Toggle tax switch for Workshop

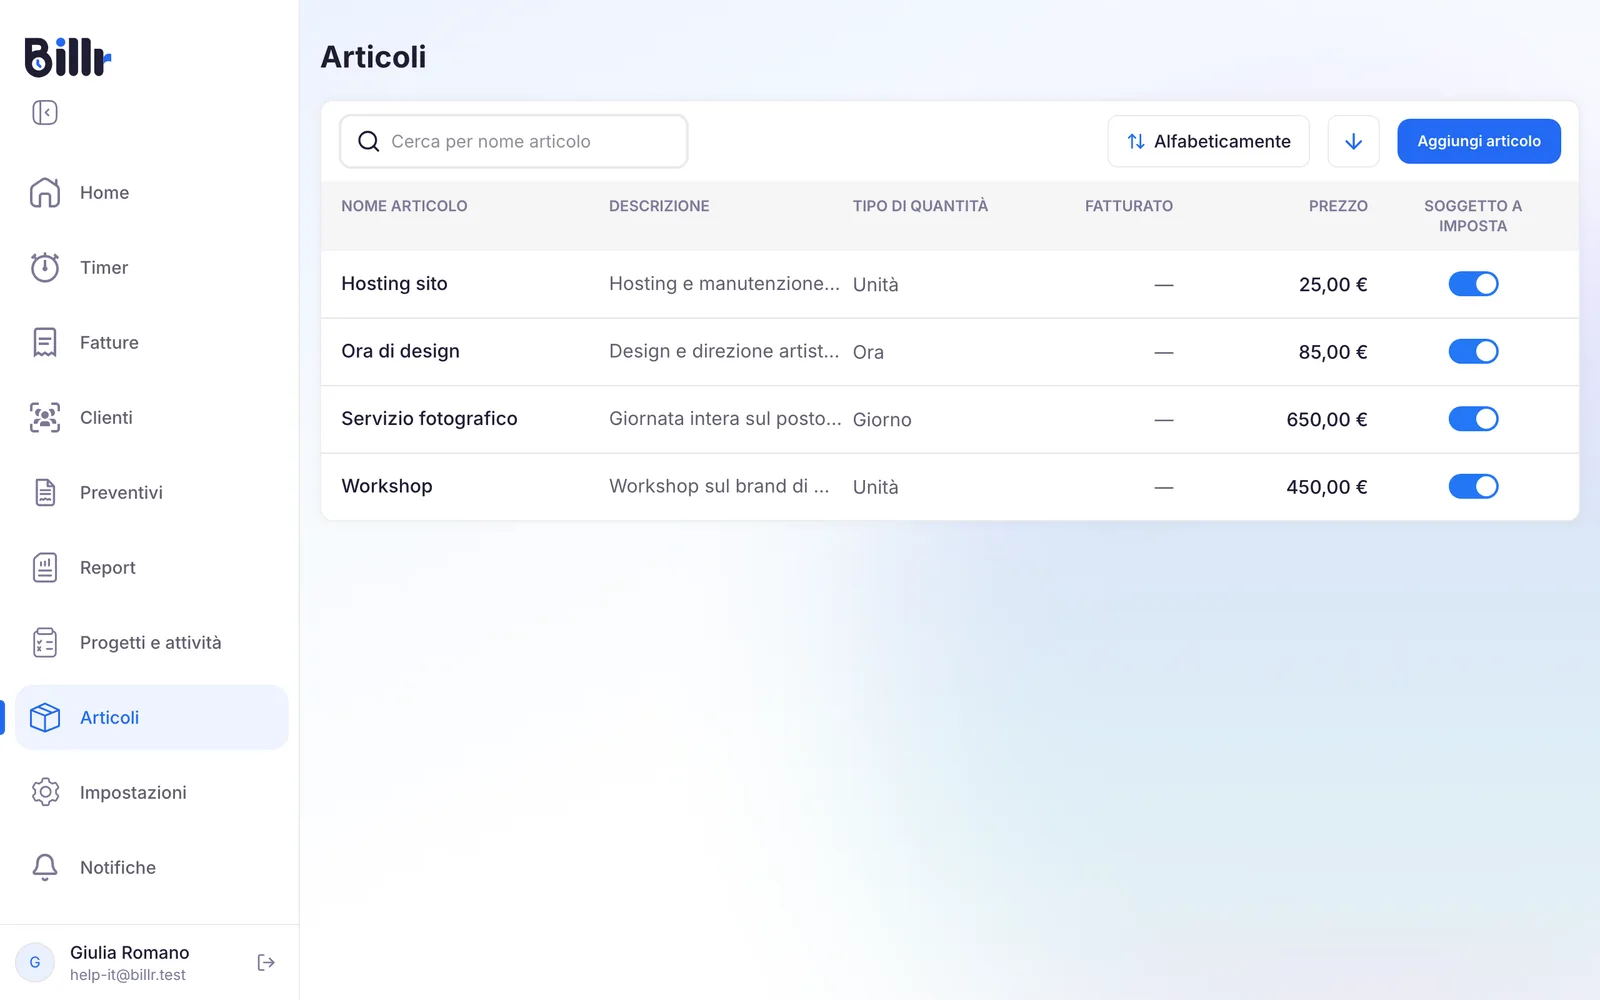(1473, 486)
